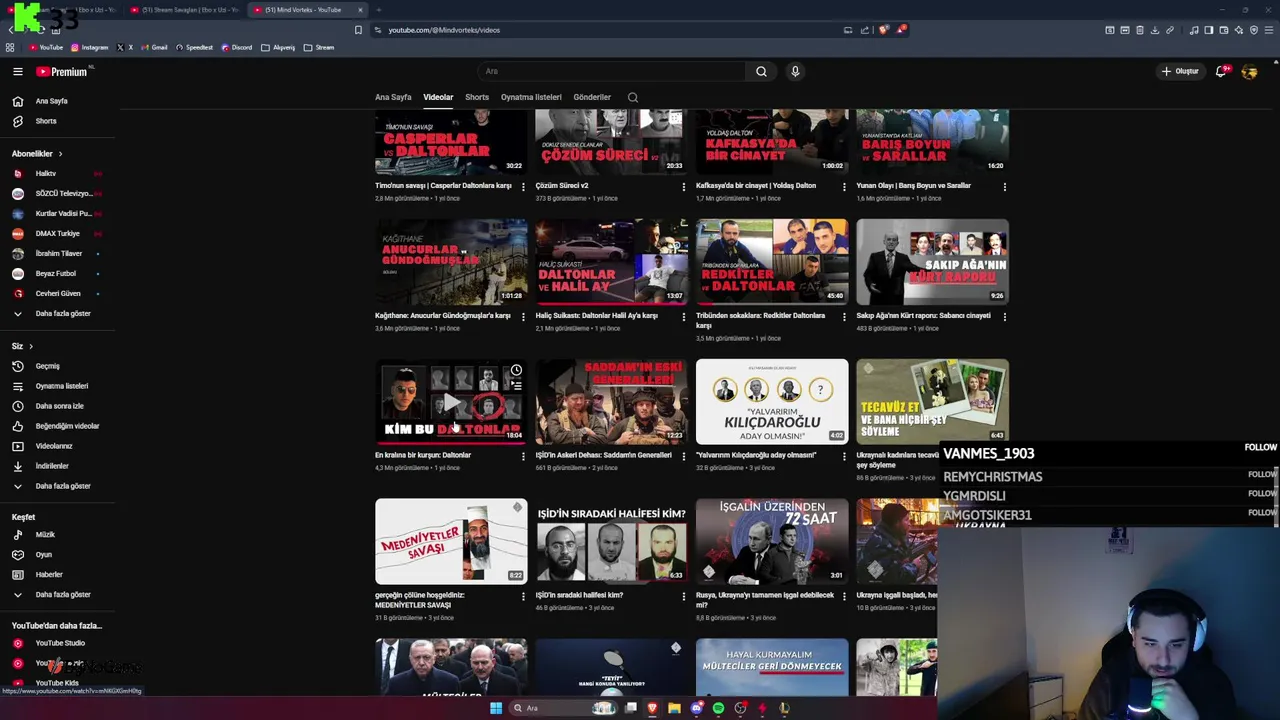Open the YouTube hamburger guide menu

pos(17,71)
